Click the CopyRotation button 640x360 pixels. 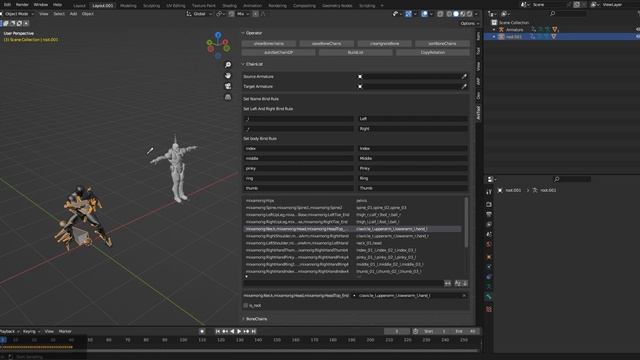433,53
